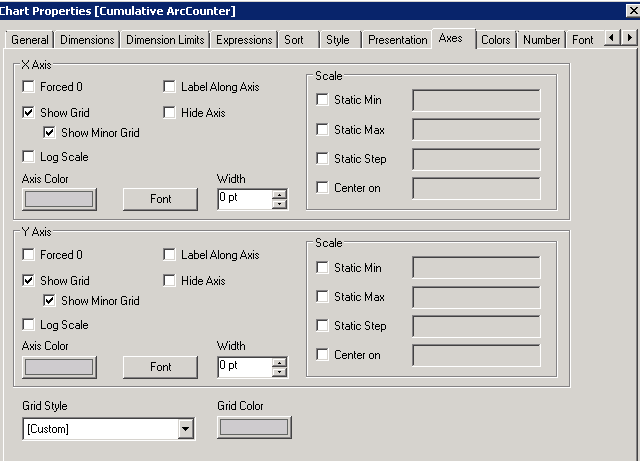This screenshot has height=461, width=640.
Task: Open the Presentation tab
Action: (x=397, y=40)
